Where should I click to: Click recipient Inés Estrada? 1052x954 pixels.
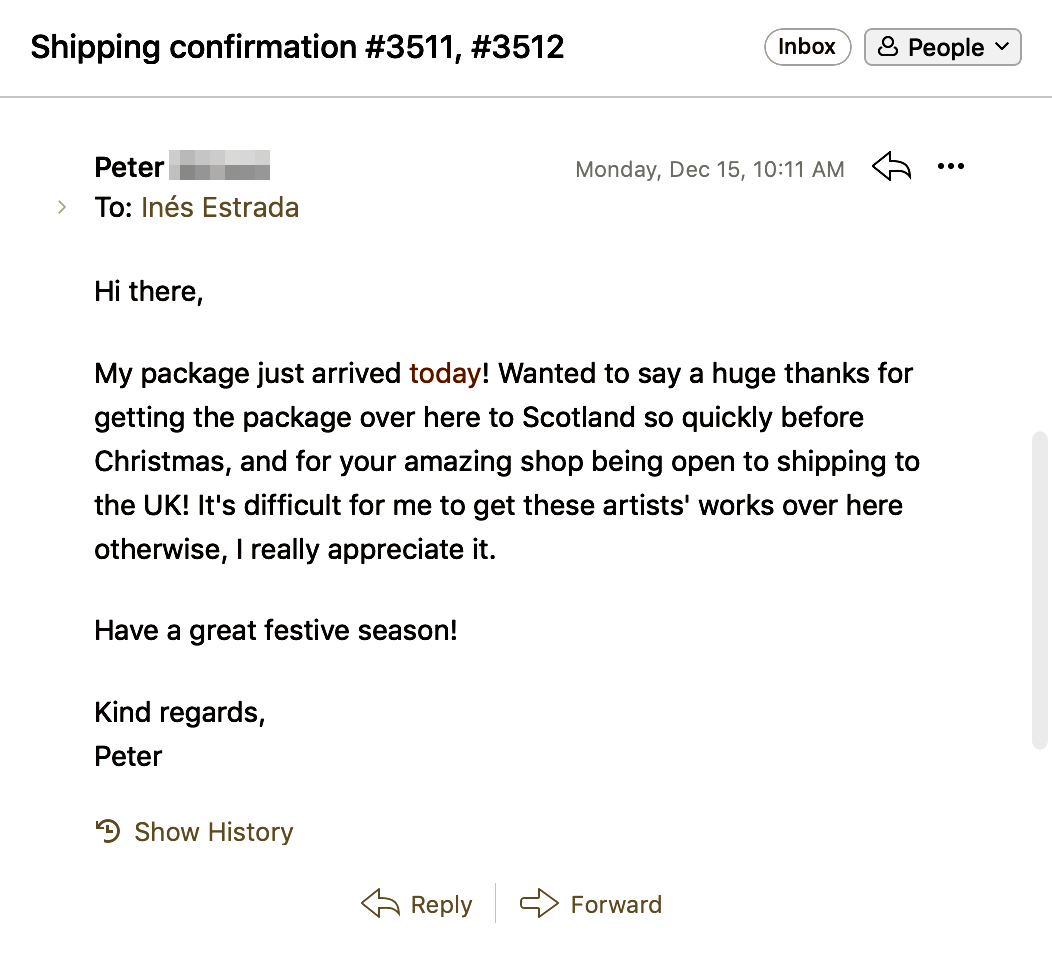[x=220, y=208]
